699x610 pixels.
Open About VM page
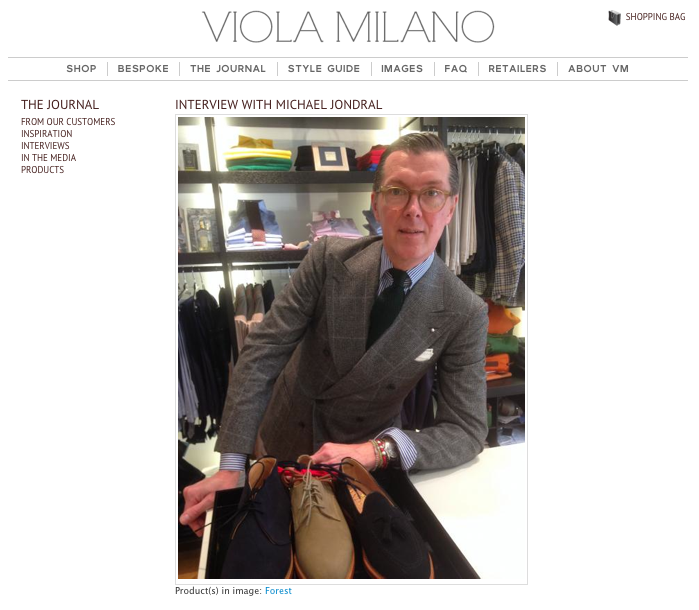(598, 69)
